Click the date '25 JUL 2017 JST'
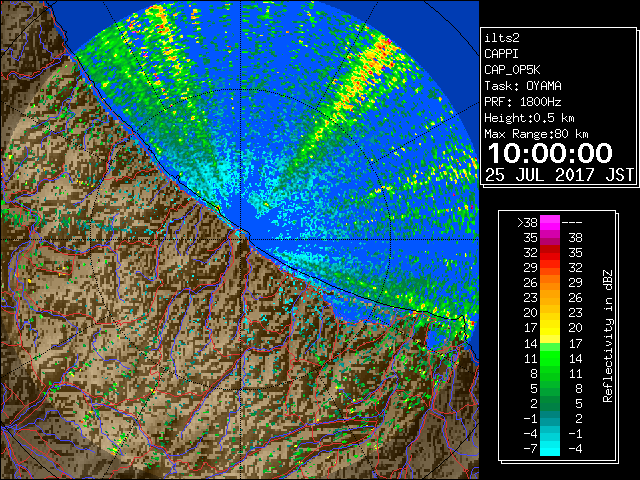This screenshot has width=640, height=480. [559, 175]
